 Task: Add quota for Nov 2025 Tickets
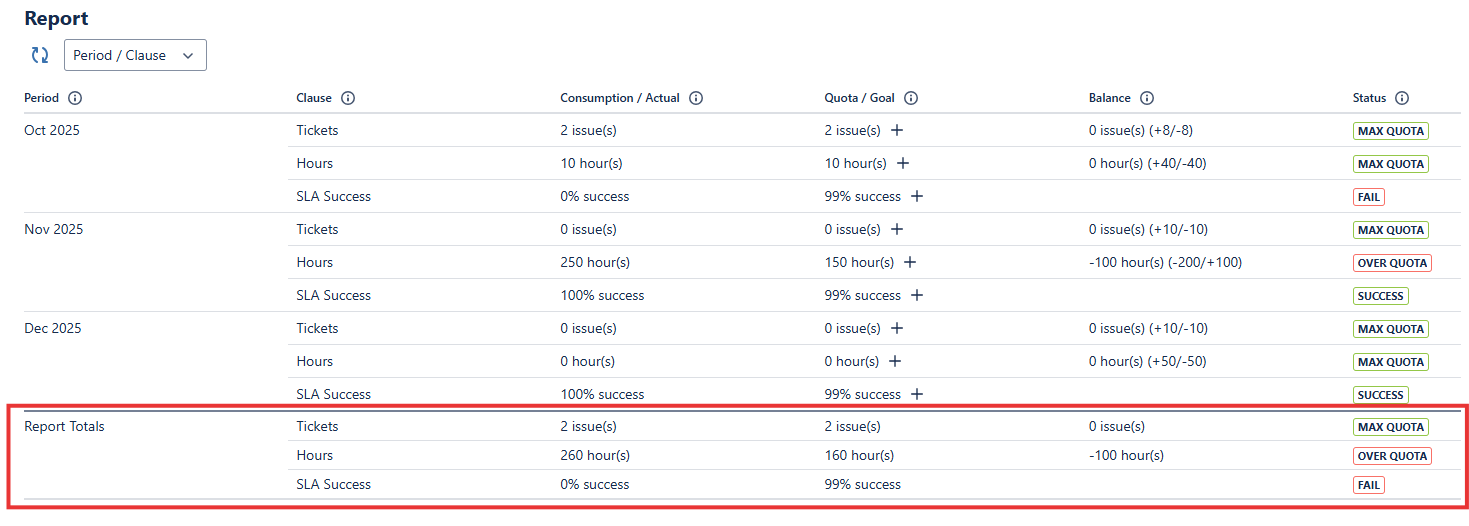pos(897,229)
